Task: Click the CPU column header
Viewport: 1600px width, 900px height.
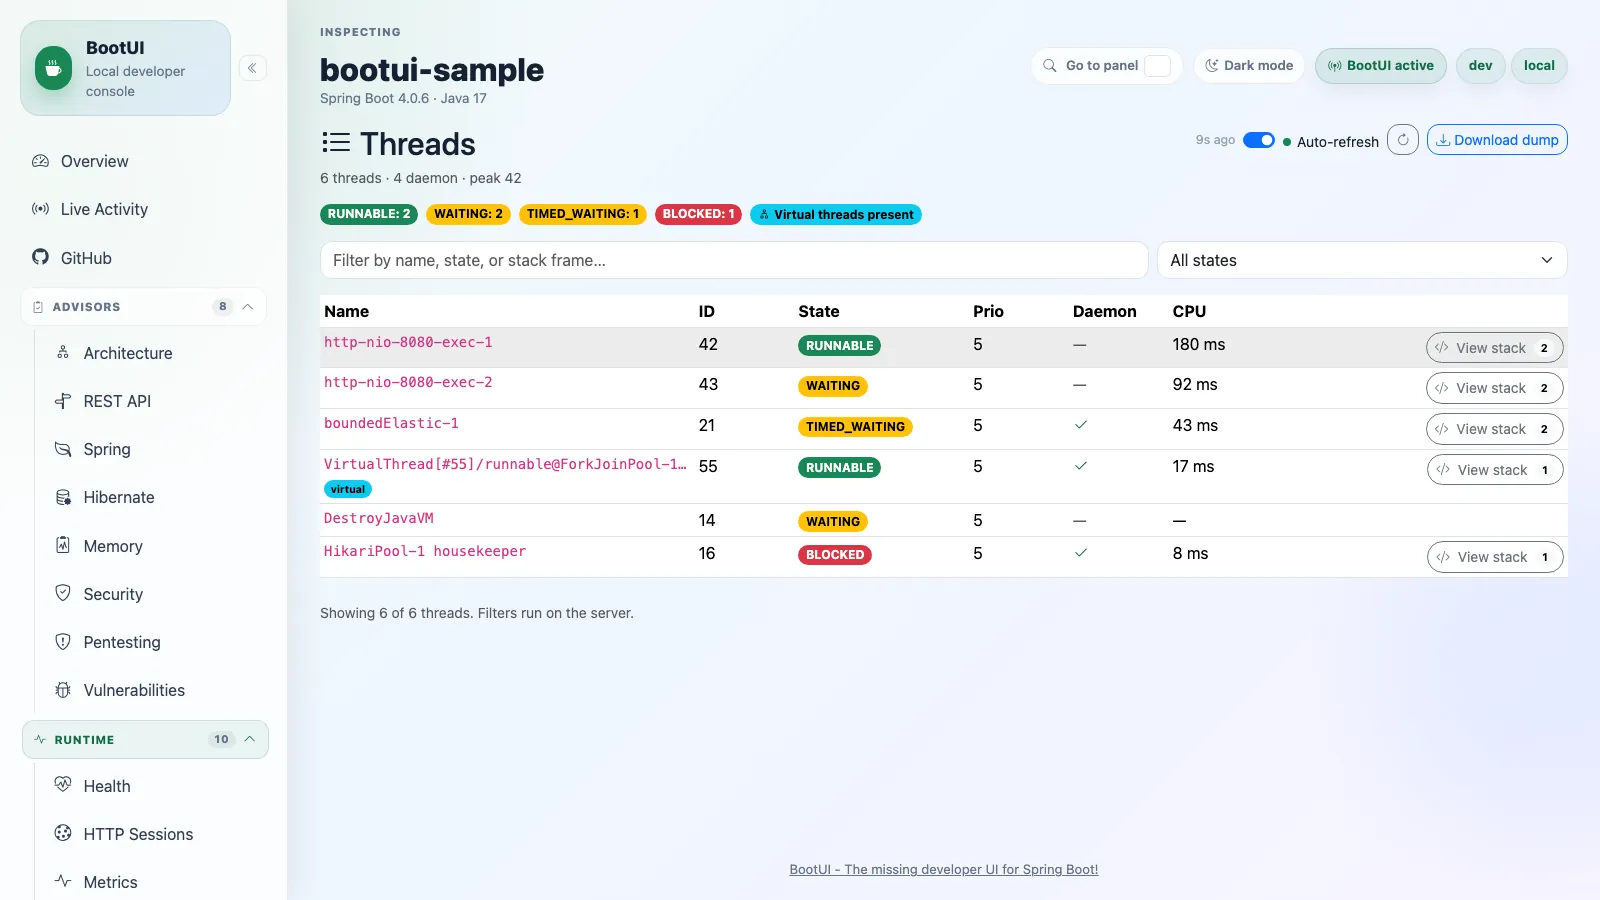Action: pos(1189,311)
